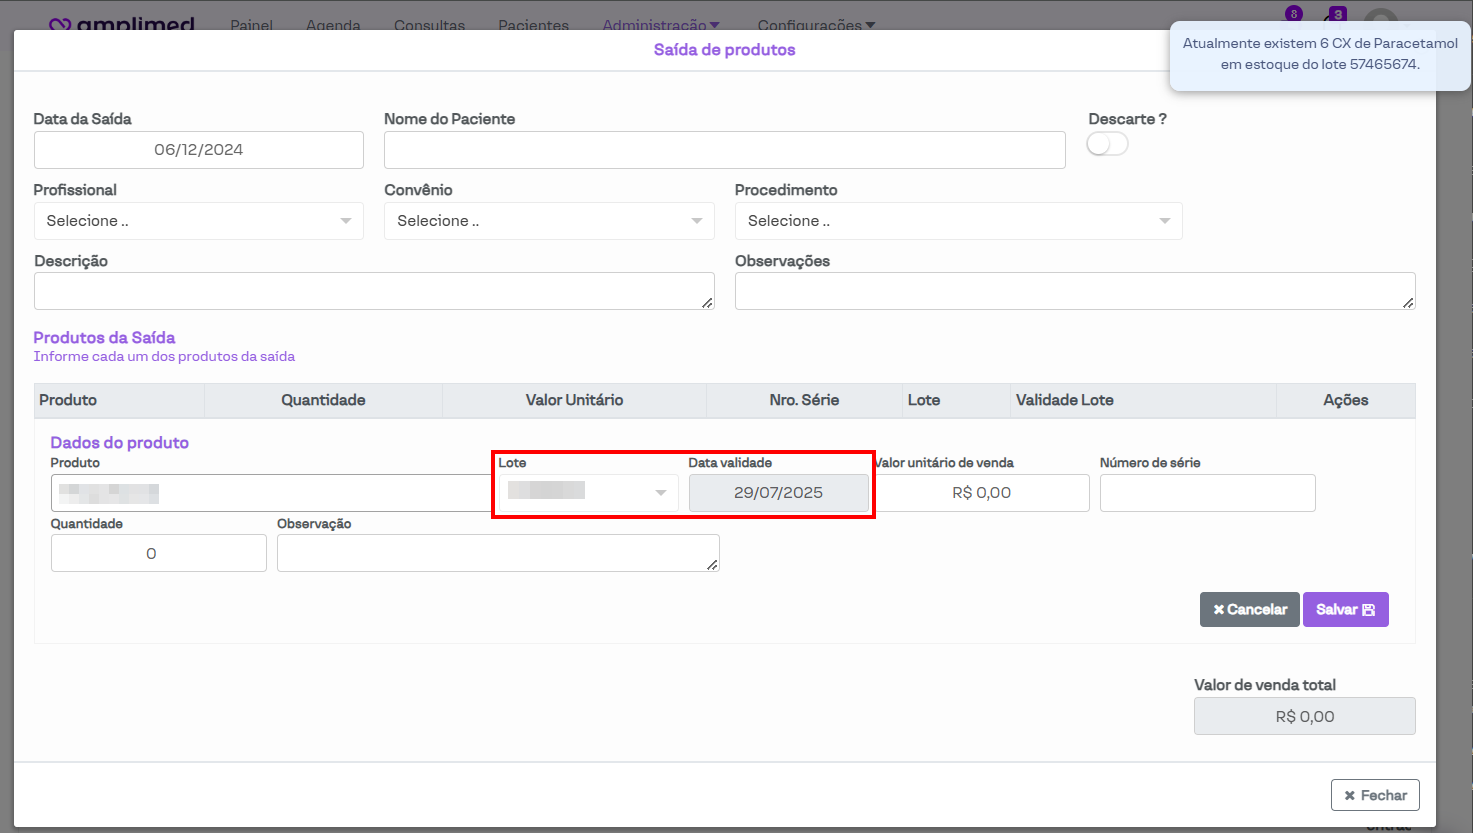Click the Observações textarea resize handle
This screenshot has width=1473, height=833.
coord(1408,303)
